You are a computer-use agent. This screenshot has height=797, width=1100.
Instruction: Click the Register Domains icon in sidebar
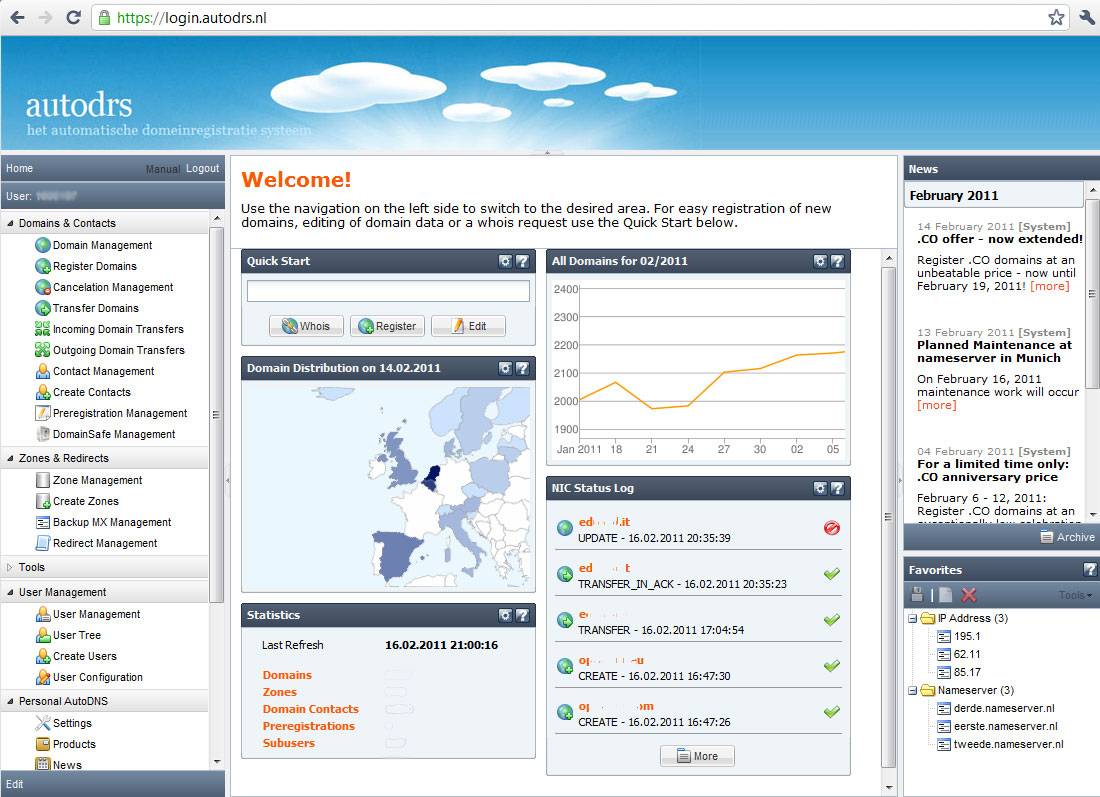(x=43, y=266)
